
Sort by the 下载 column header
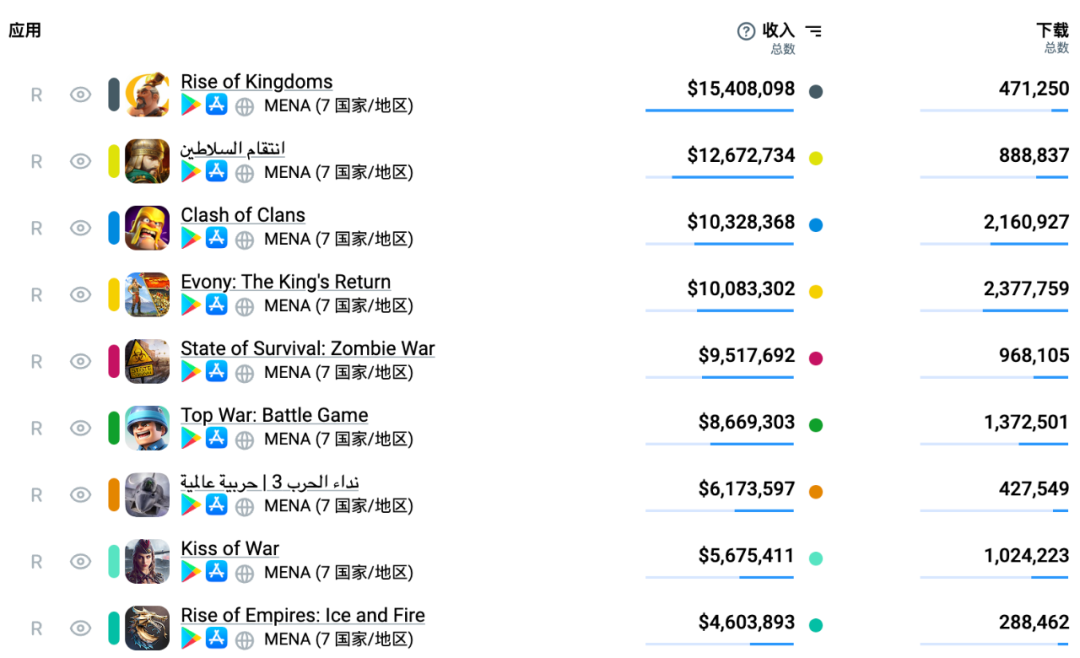[x=1052, y=31]
